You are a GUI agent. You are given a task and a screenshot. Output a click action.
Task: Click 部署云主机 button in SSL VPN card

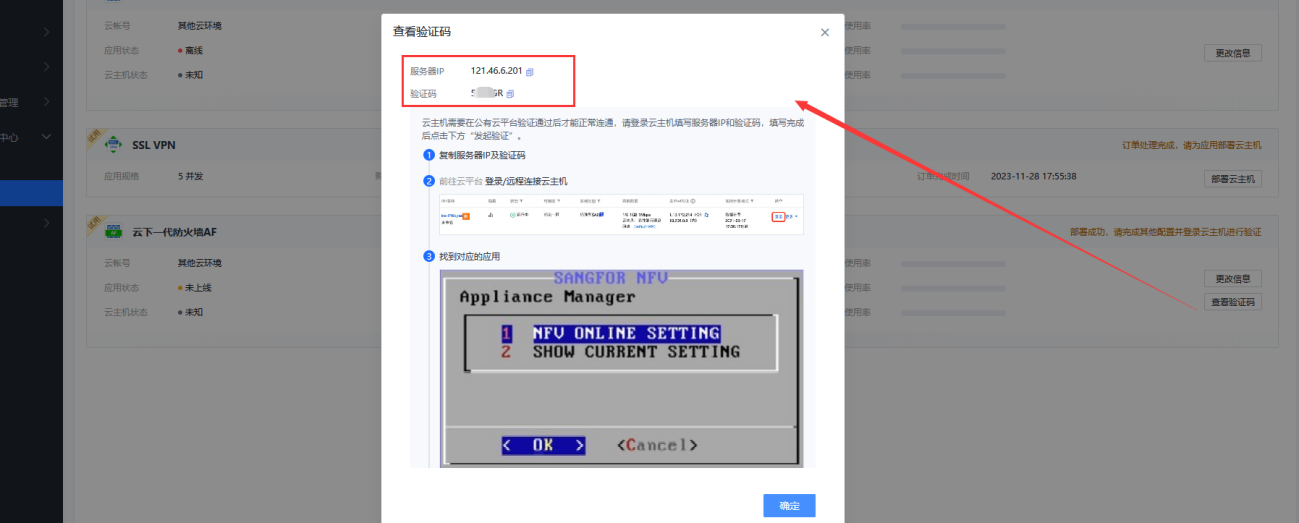point(1233,179)
